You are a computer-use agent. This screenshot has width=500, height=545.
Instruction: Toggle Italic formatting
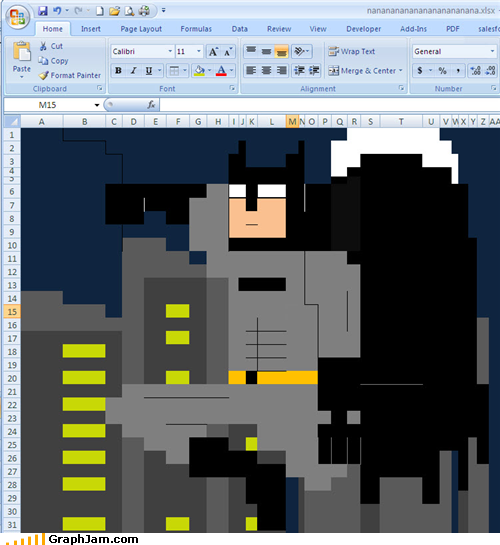[x=133, y=71]
